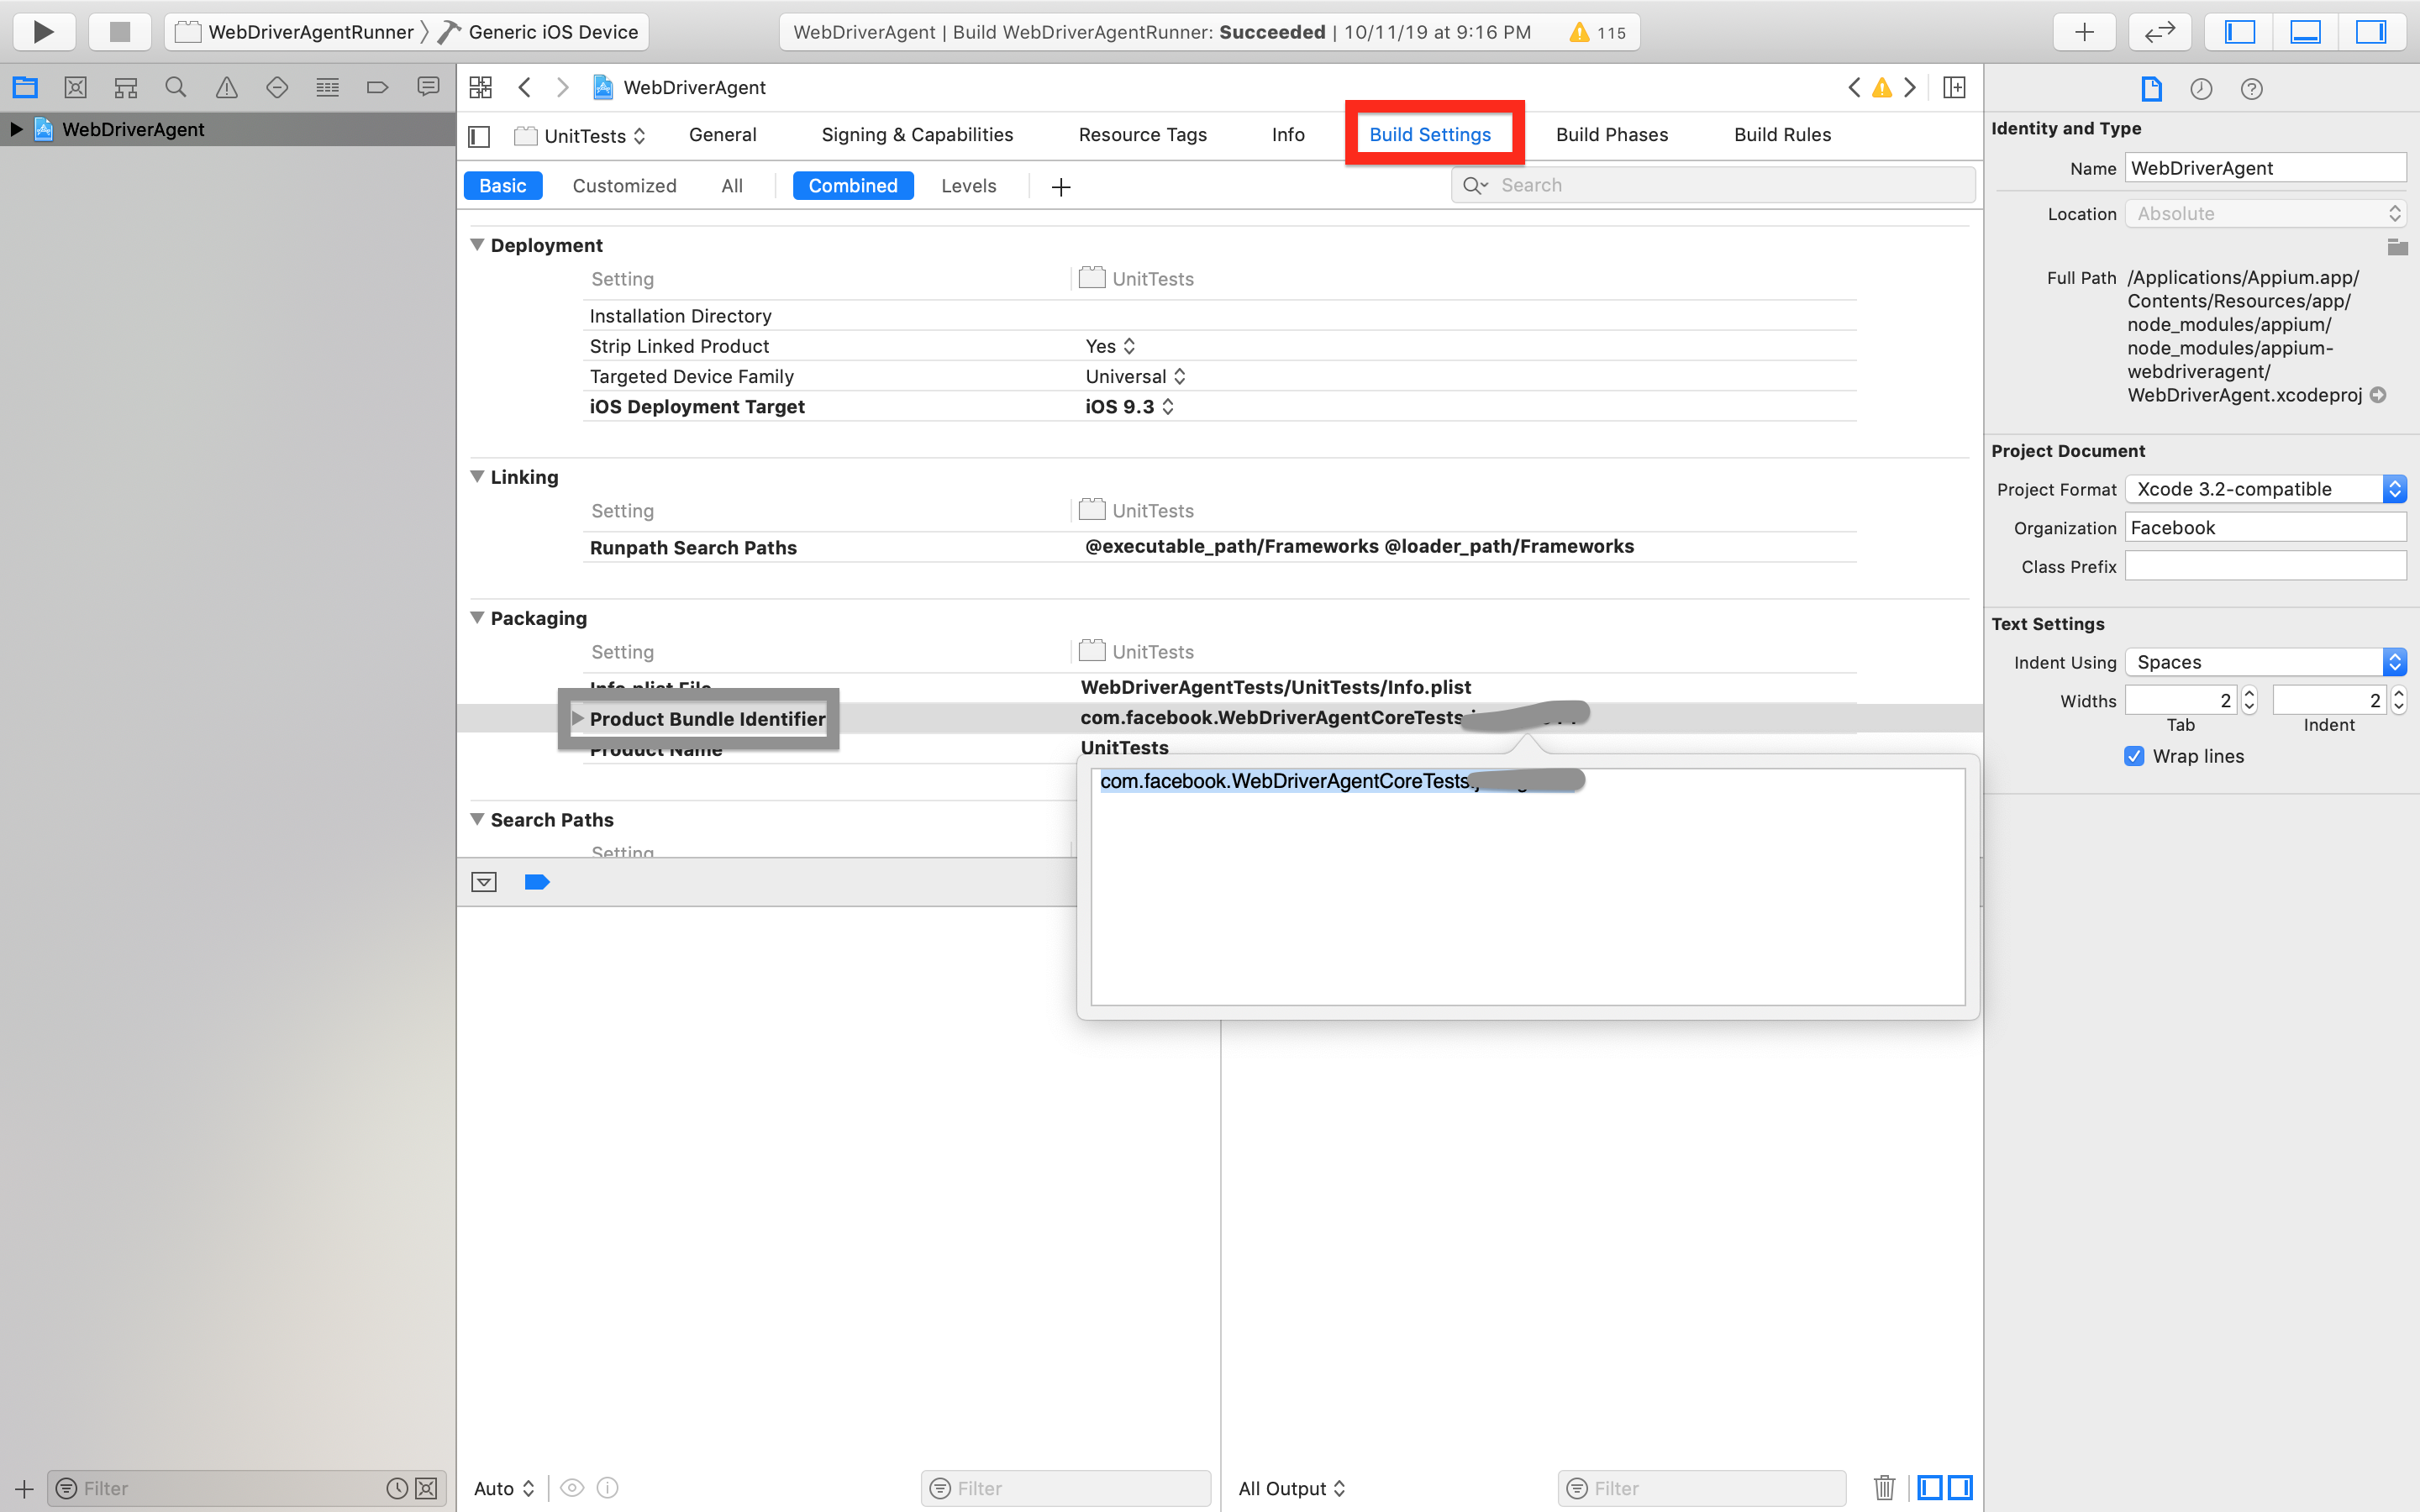Switch to the Build Phases tab
The height and width of the screenshot is (1512, 2420).
tap(1611, 134)
